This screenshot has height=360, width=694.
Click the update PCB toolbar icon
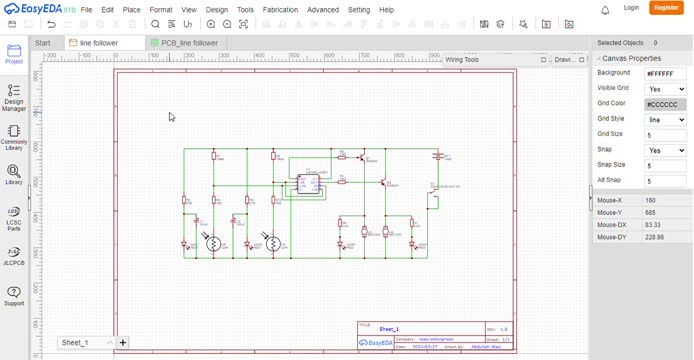point(500,24)
